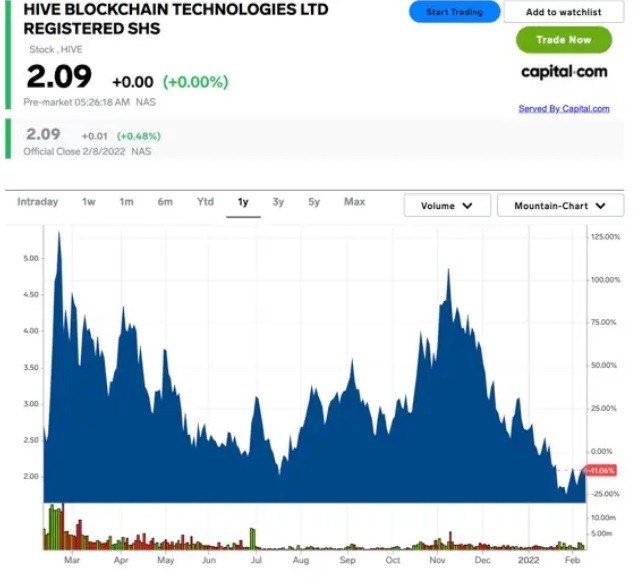Open the Mountain-Chart type dropdown
This screenshot has width=638, height=582.
tap(560, 206)
